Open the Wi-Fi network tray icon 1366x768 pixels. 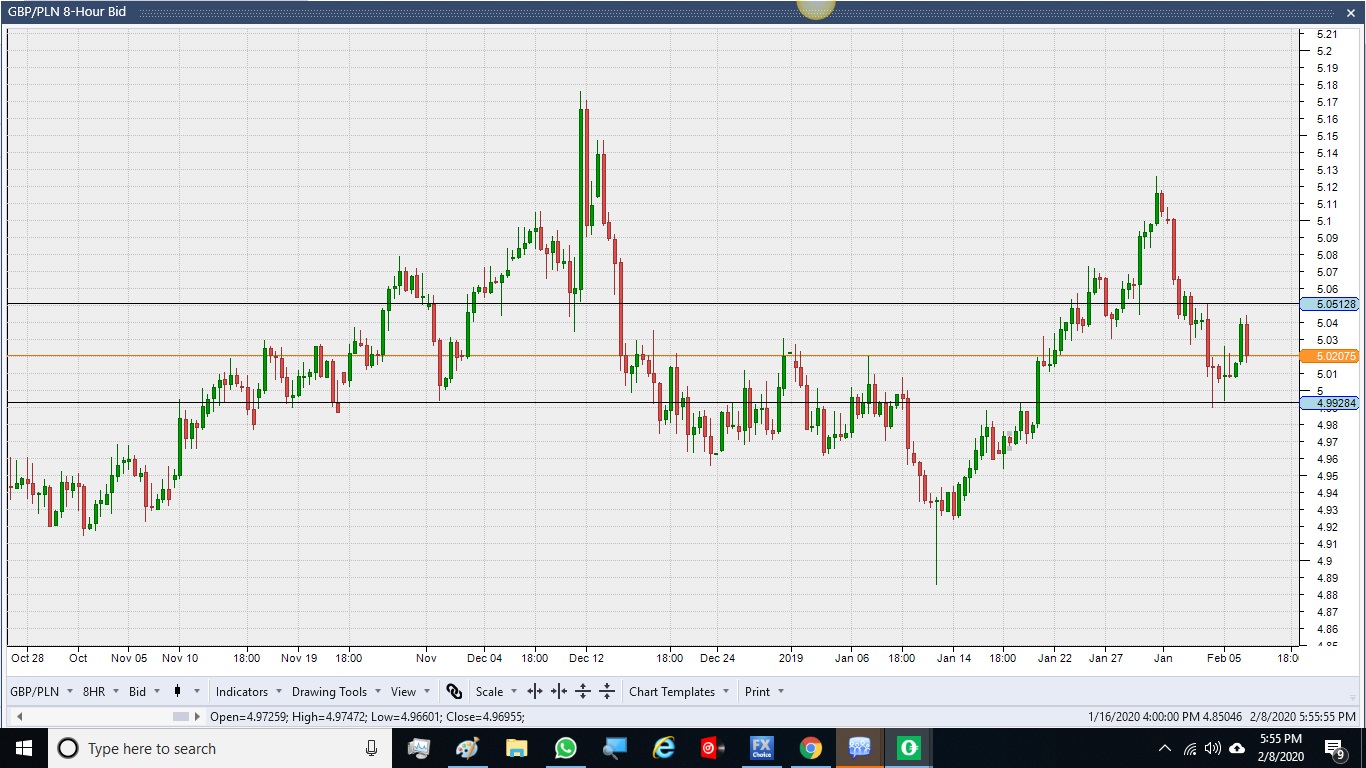(x=1190, y=748)
